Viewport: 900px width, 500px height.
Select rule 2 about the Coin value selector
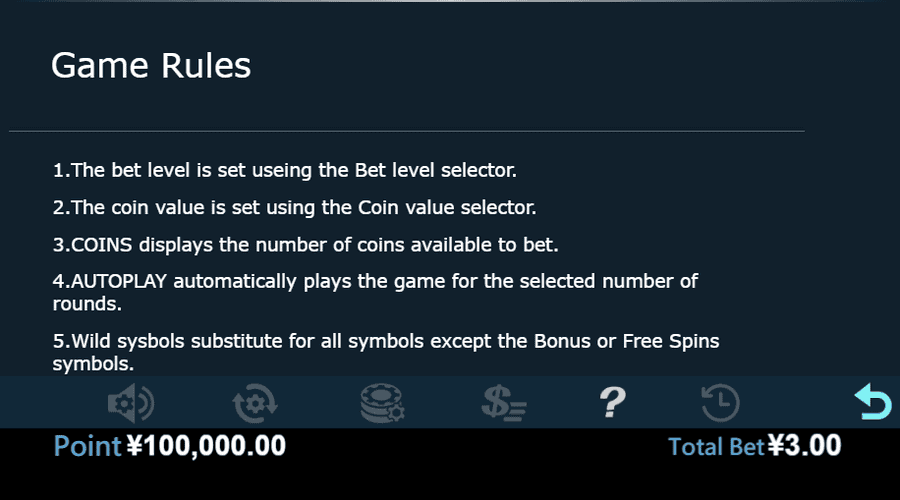tap(294, 207)
